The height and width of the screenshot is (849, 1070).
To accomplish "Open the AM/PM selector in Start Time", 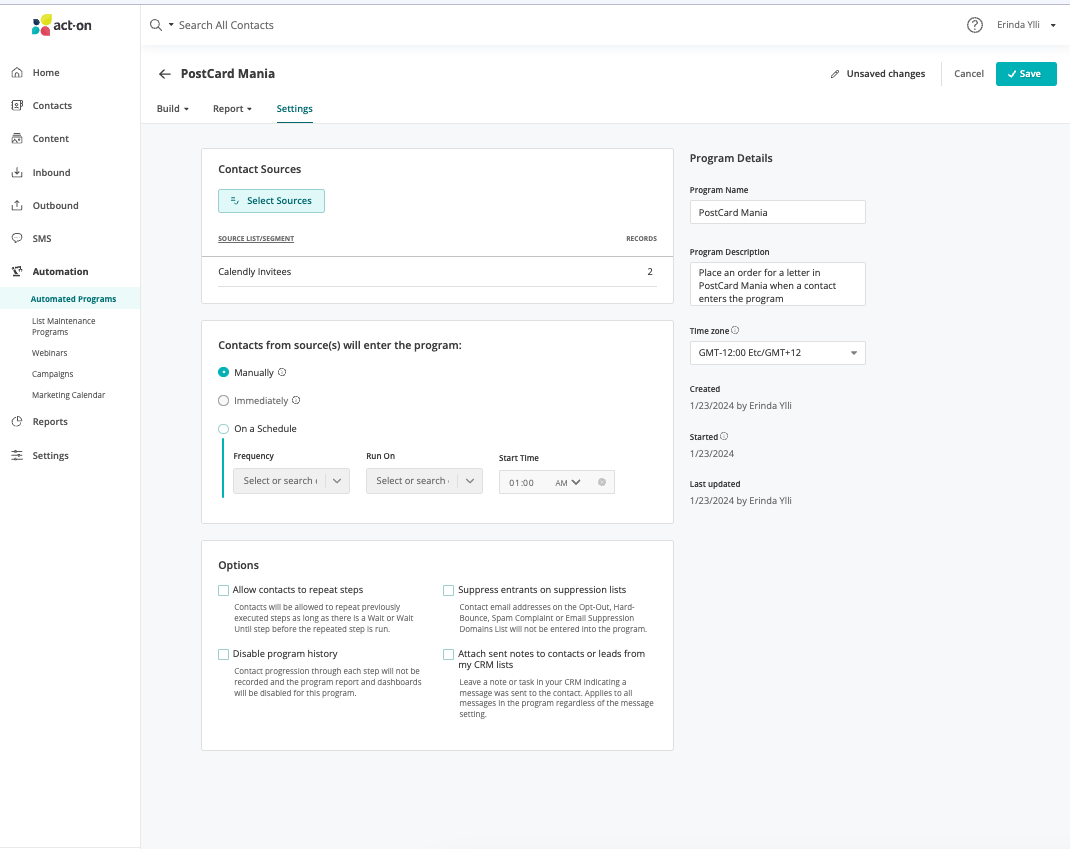I will 568,483.
